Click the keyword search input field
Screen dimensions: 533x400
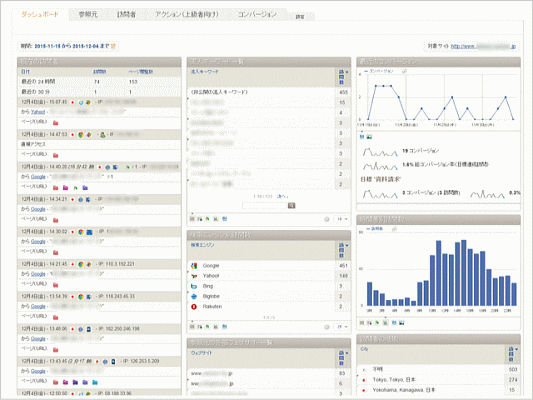[264, 206]
